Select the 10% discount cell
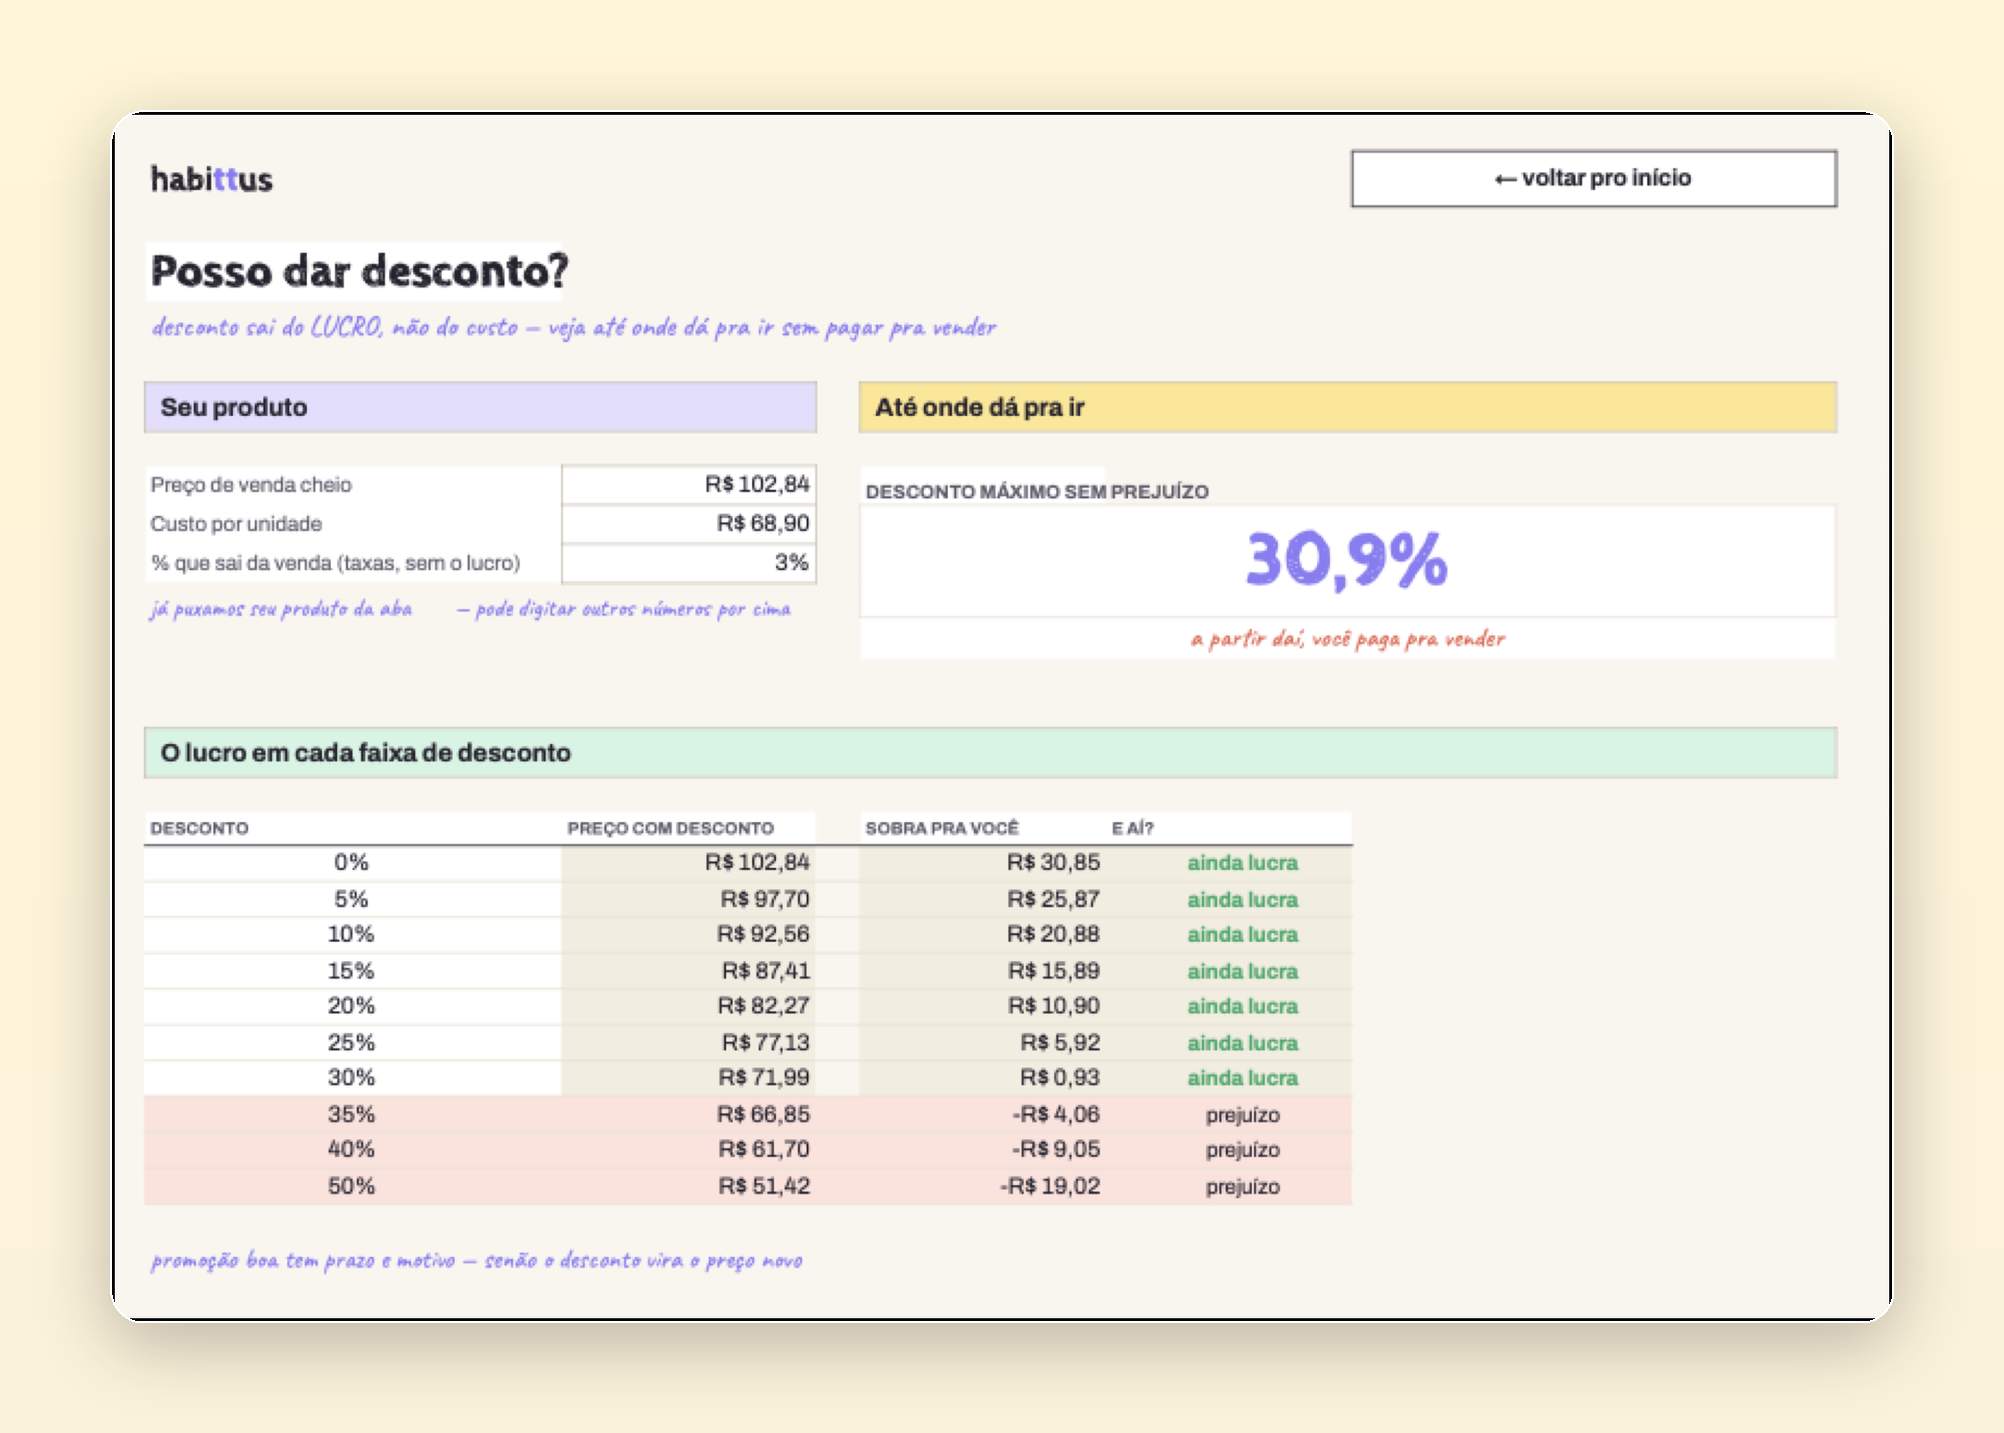2004x1433 pixels. [x=352, y=935]
